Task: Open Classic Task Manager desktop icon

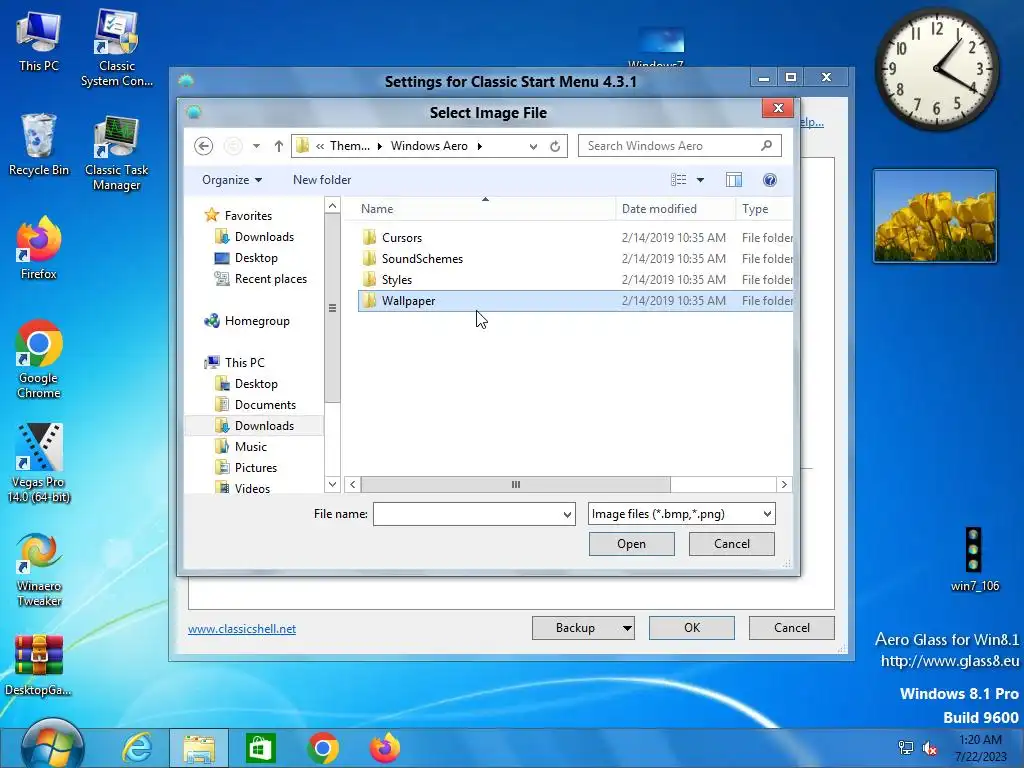Action: point(117,152)
